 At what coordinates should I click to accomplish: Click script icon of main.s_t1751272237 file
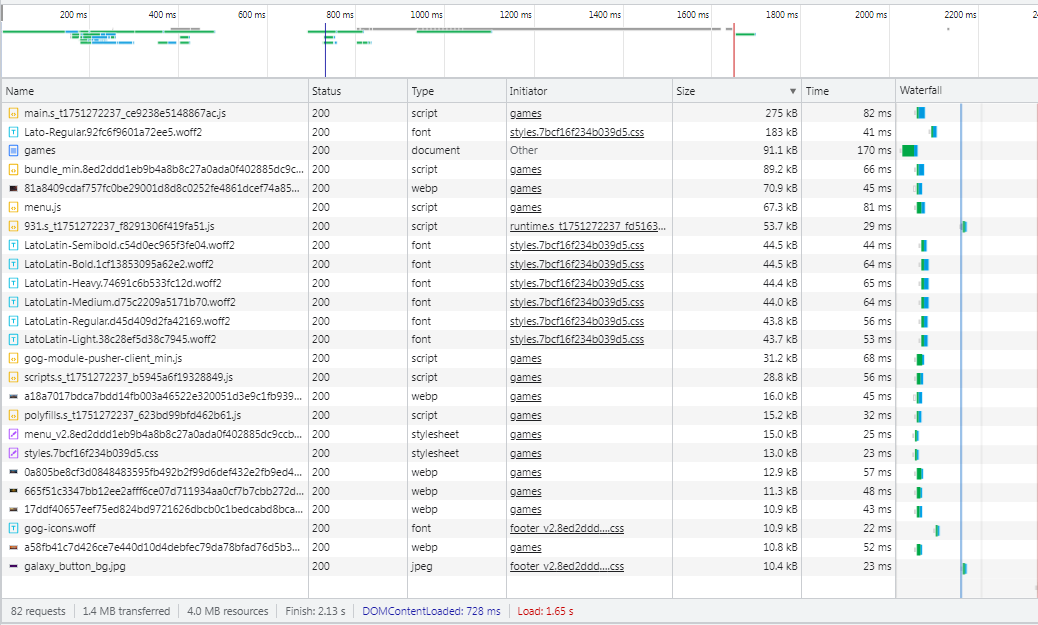pos(13,113)
